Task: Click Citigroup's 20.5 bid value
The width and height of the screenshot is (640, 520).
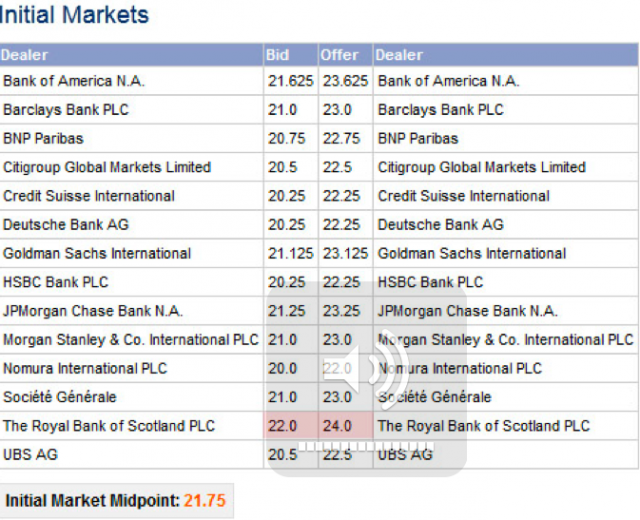Action: [283, 168]
